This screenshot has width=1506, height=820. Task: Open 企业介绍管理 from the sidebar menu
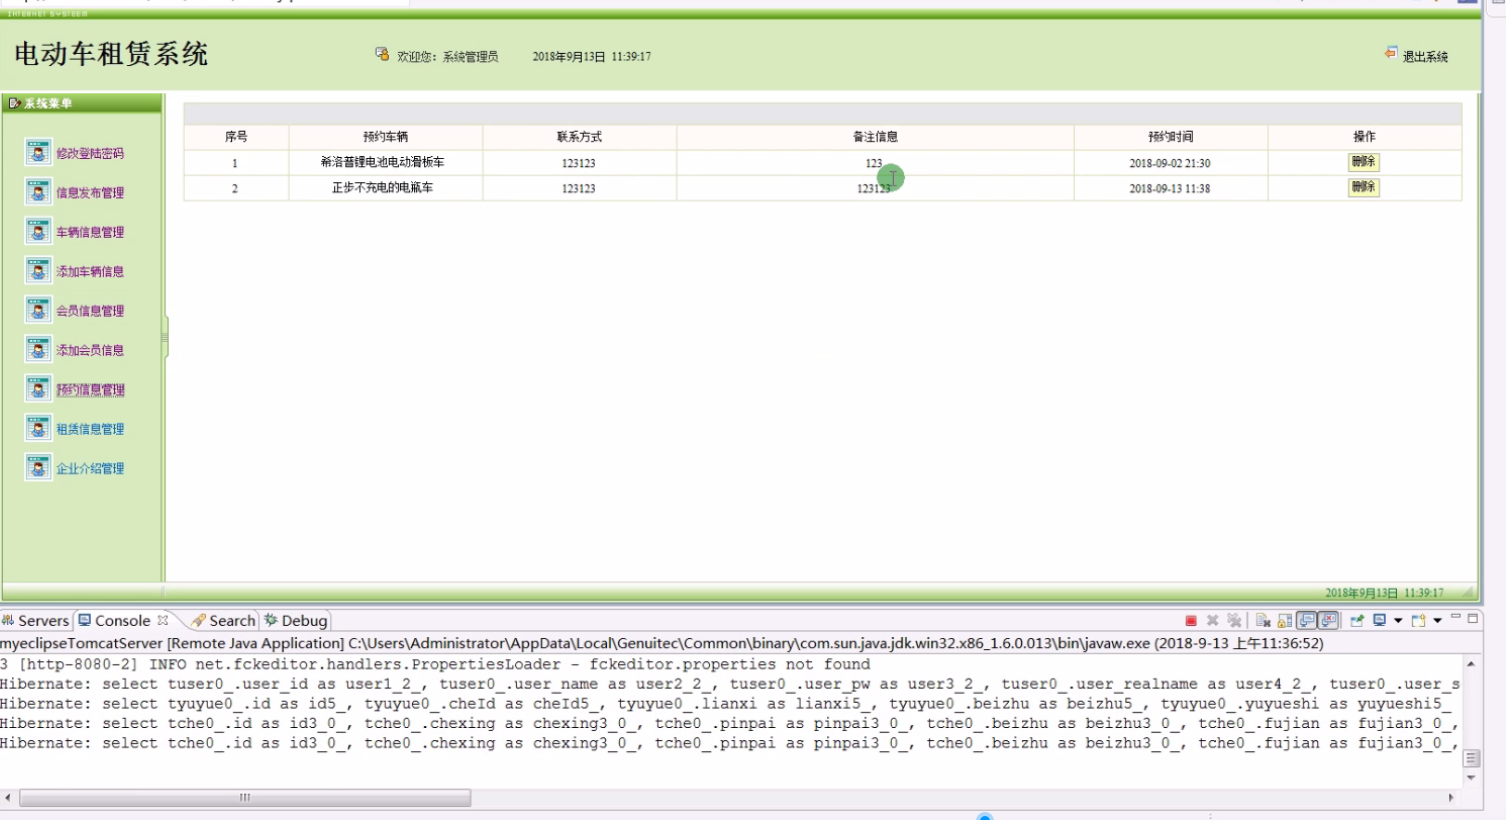(x=90, y=468)
